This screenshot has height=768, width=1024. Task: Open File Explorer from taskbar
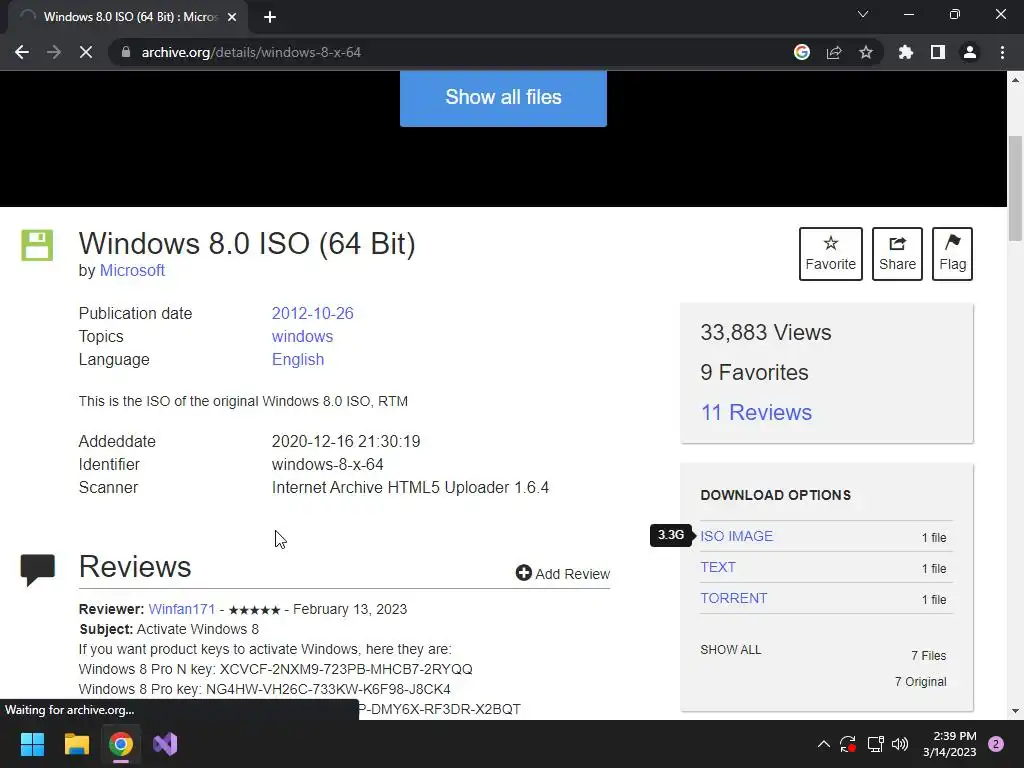coord(76,744)
